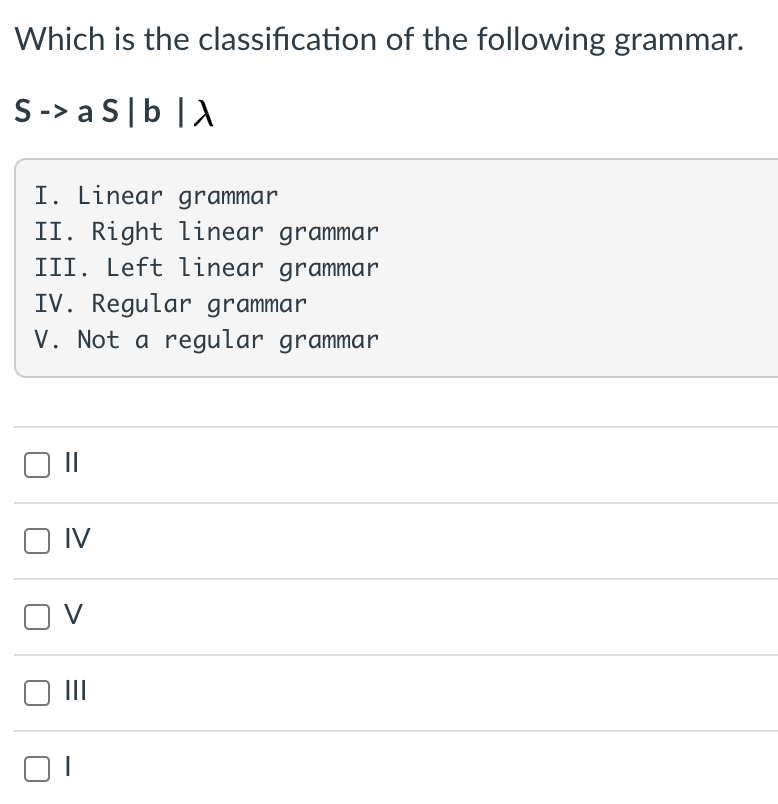Check the checkbox for option IV
778x804 pixels.
point(36,540)
